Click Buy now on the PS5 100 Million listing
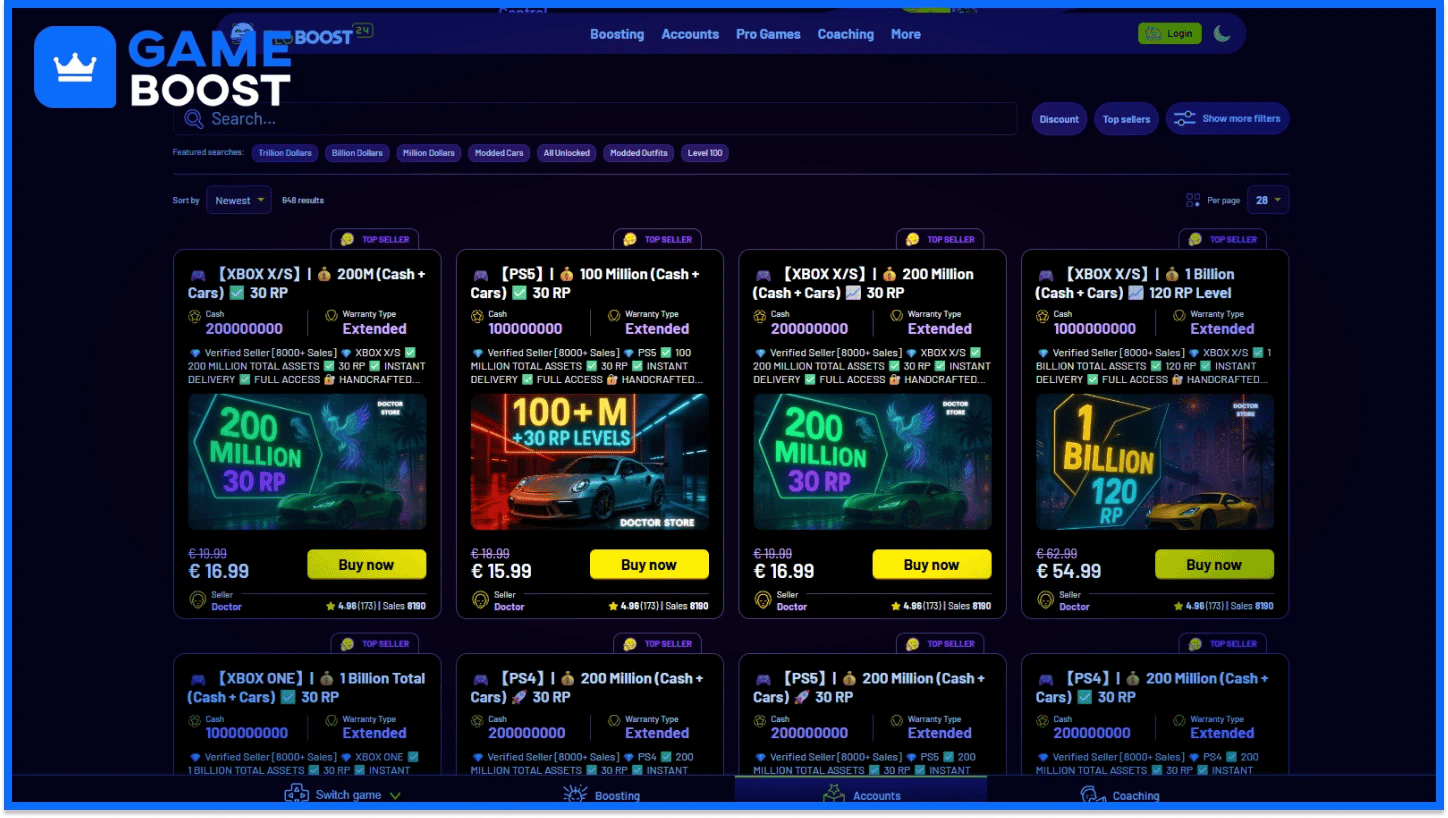 [x=649, y=565]
